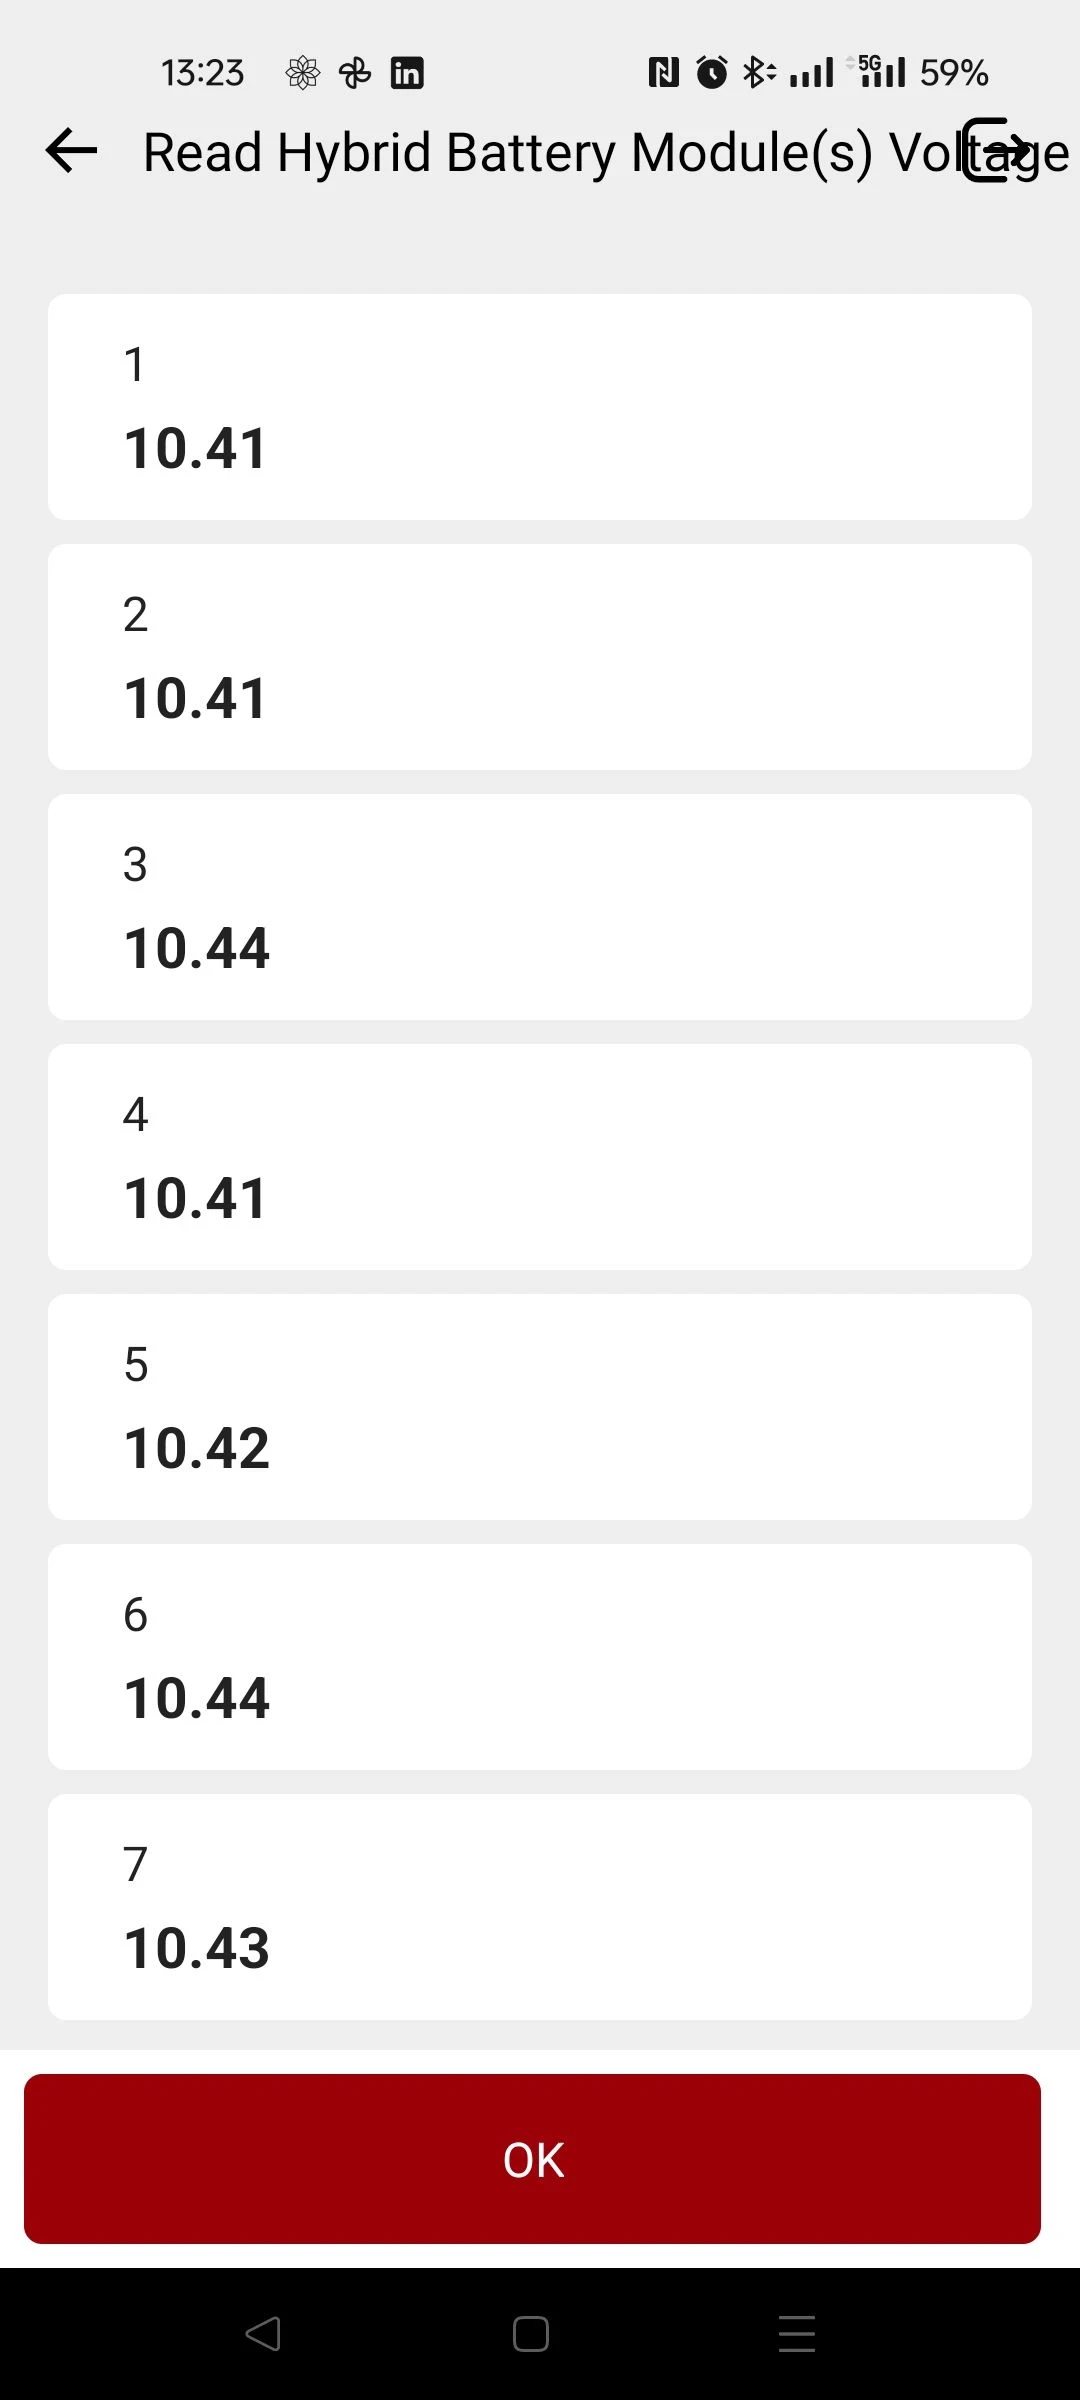This screenshot has width=1080, height=2400.
Task: Tap the pinwheel notification icon
Action: 355,73
